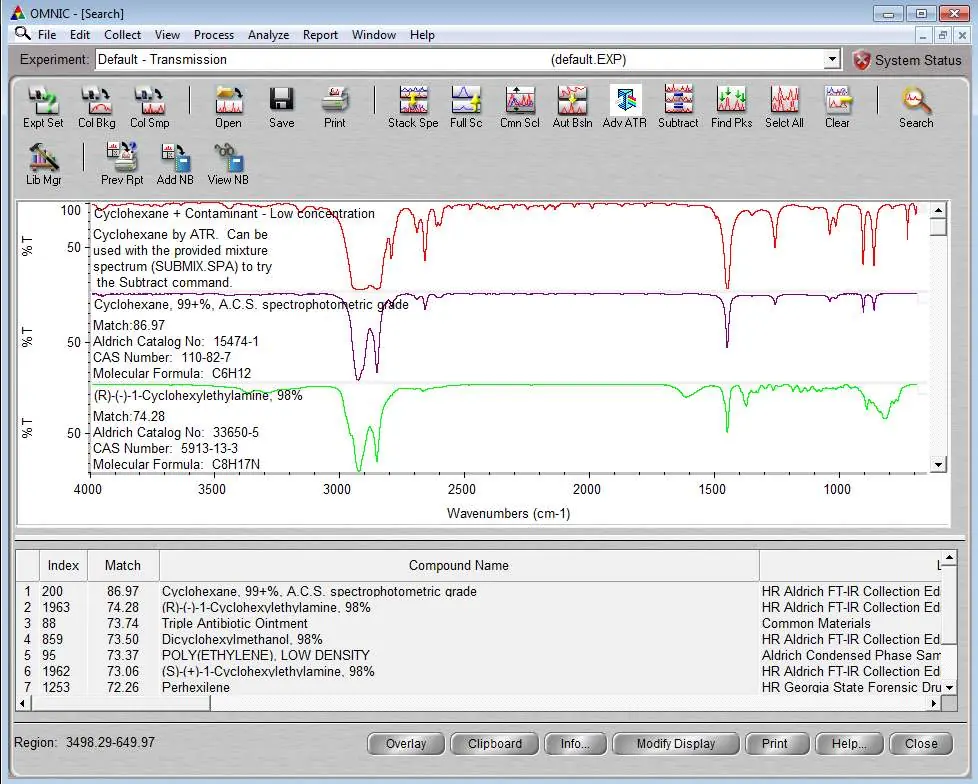This screenshot has height=784, width=978.
Task: Open the File menu
Action: pyautogui.click(x=47, y=35)
